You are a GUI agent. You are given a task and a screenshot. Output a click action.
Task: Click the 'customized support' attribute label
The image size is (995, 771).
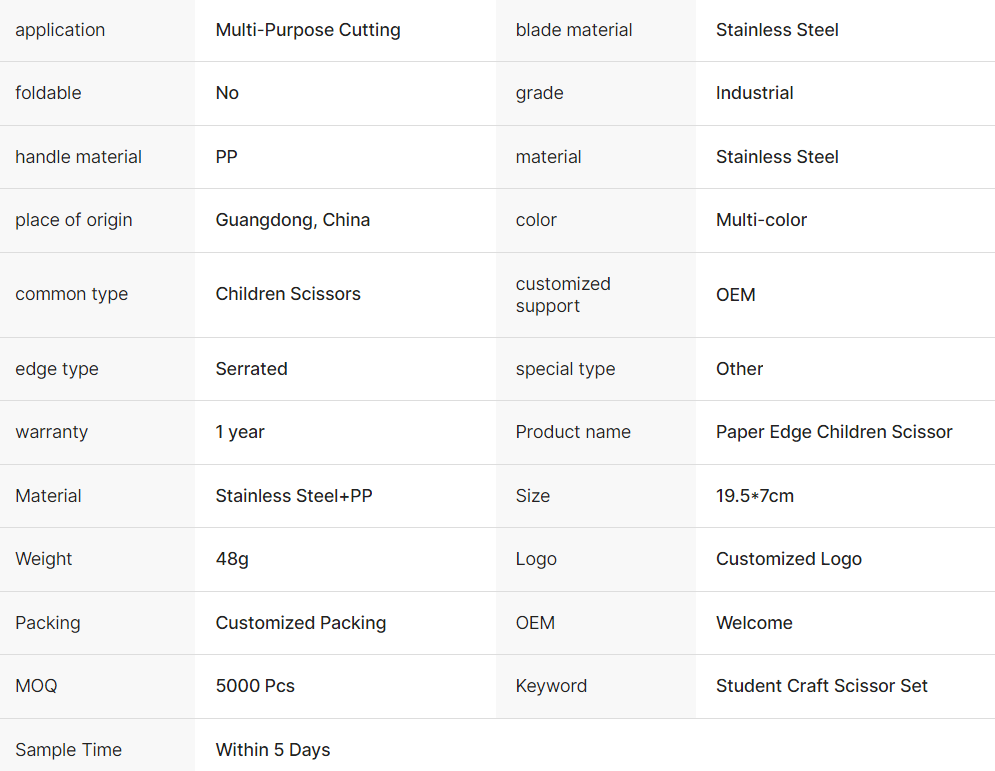(563, 295)
